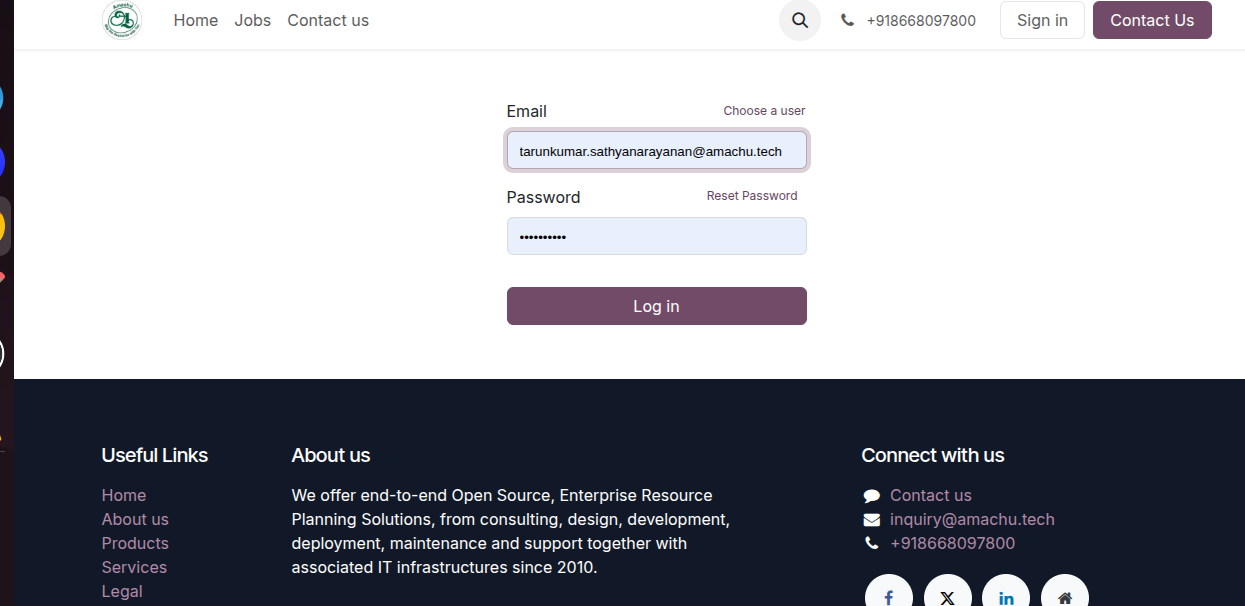Focus the Password input field
The height and width of the screenshot is (606, 1245).
tap(656, 237)
